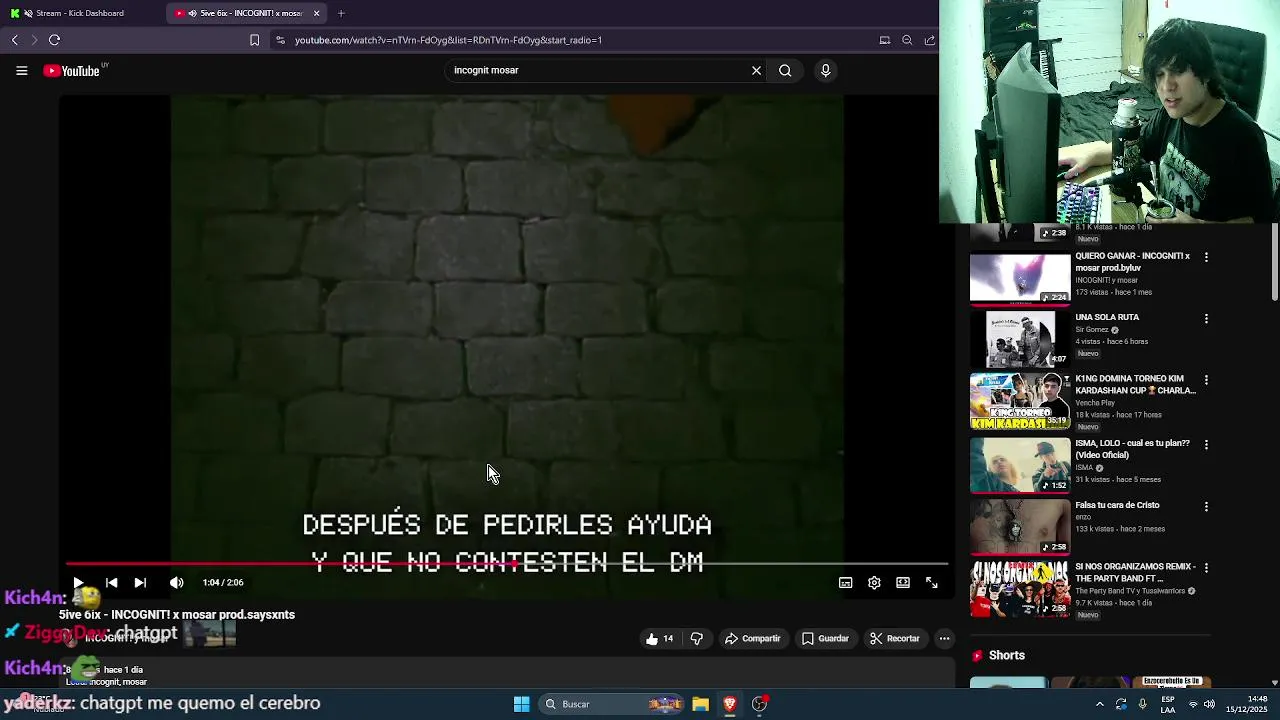Click the Shorts section heading
1280x720 pixels.
pyautogui.click(x=1007, y=656)
